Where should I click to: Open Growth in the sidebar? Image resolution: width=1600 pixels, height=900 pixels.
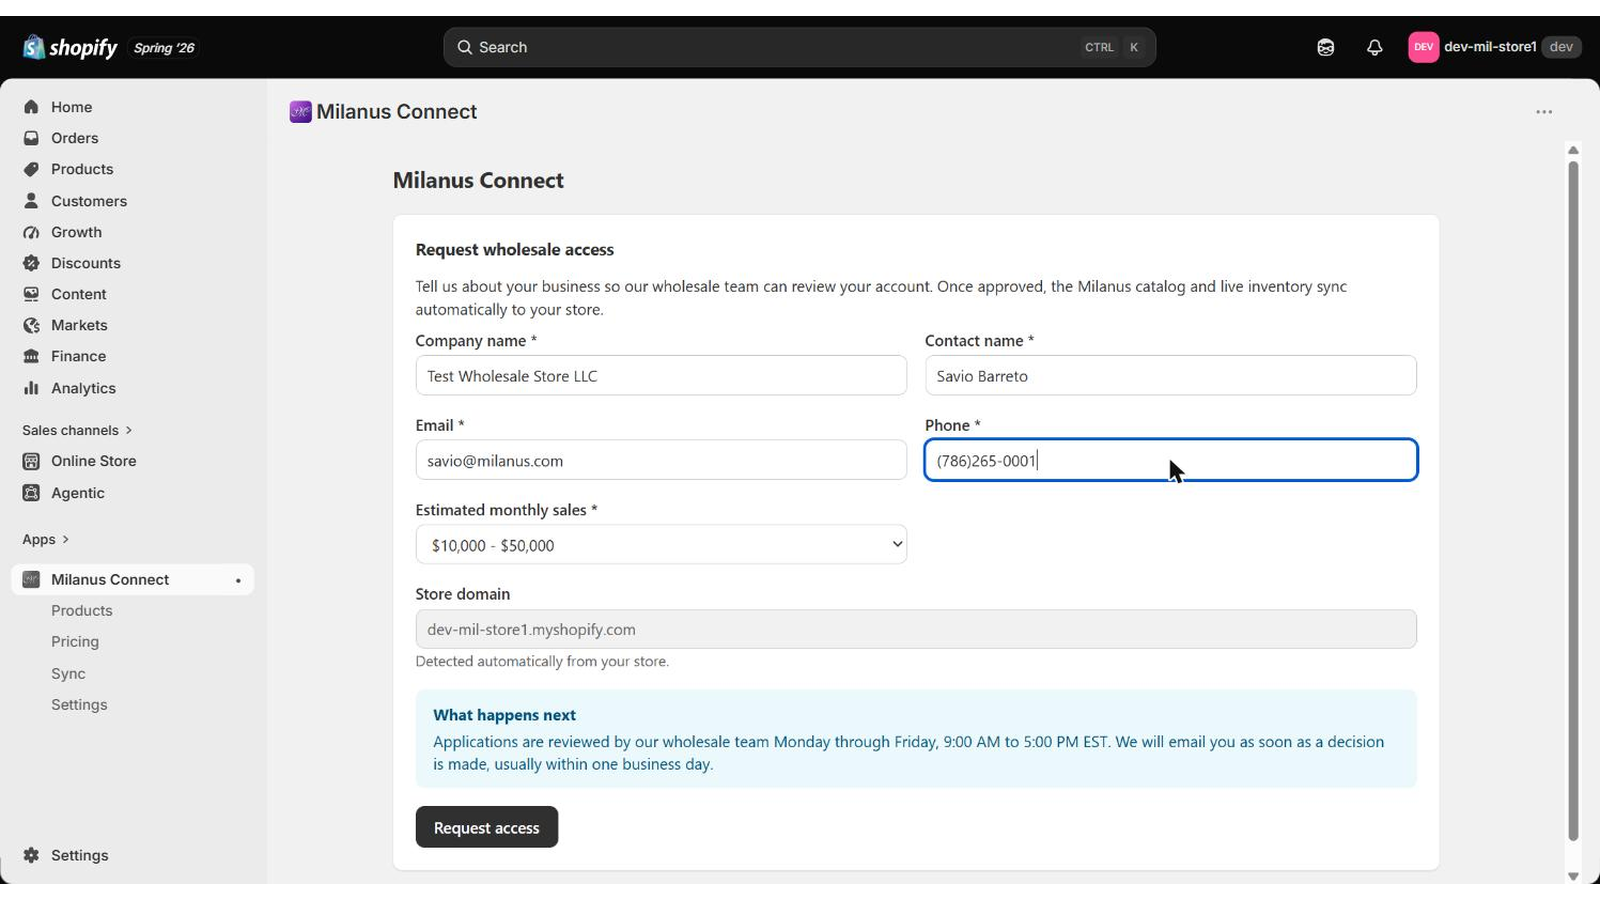(x=76, y=232)
